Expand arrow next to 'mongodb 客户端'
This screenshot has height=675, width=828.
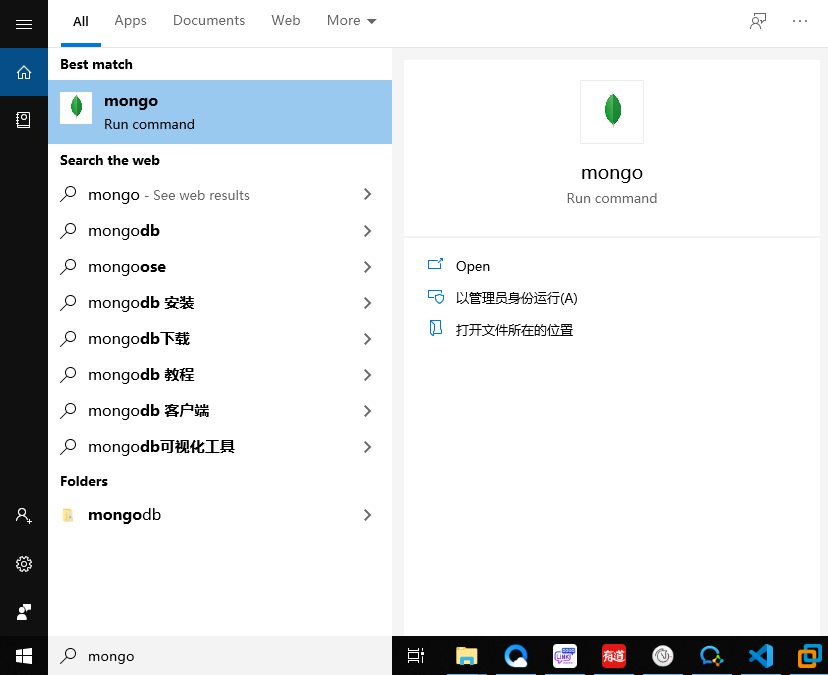[368, 411]
